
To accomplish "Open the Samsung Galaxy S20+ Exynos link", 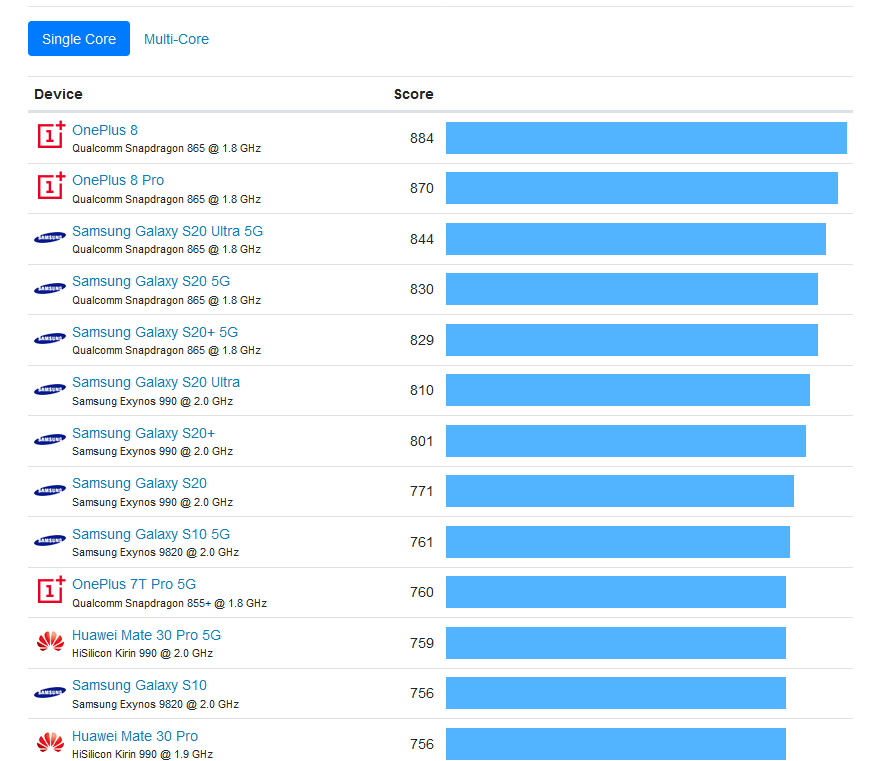I will (143, 433).
